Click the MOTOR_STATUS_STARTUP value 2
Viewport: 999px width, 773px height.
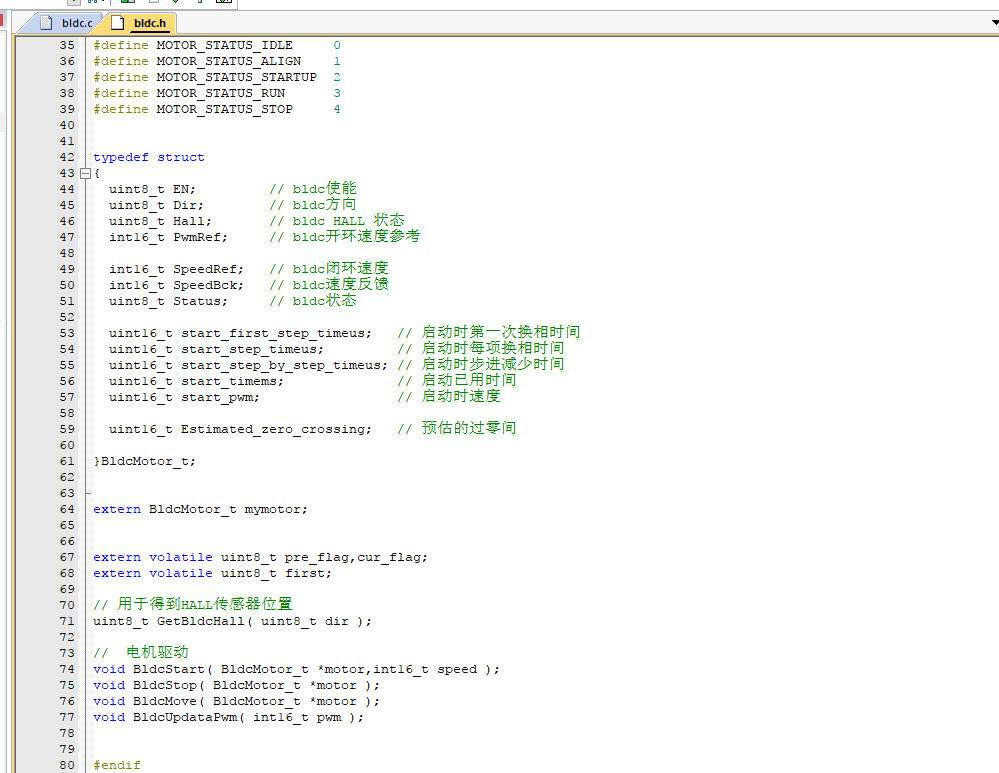point(336,77)
